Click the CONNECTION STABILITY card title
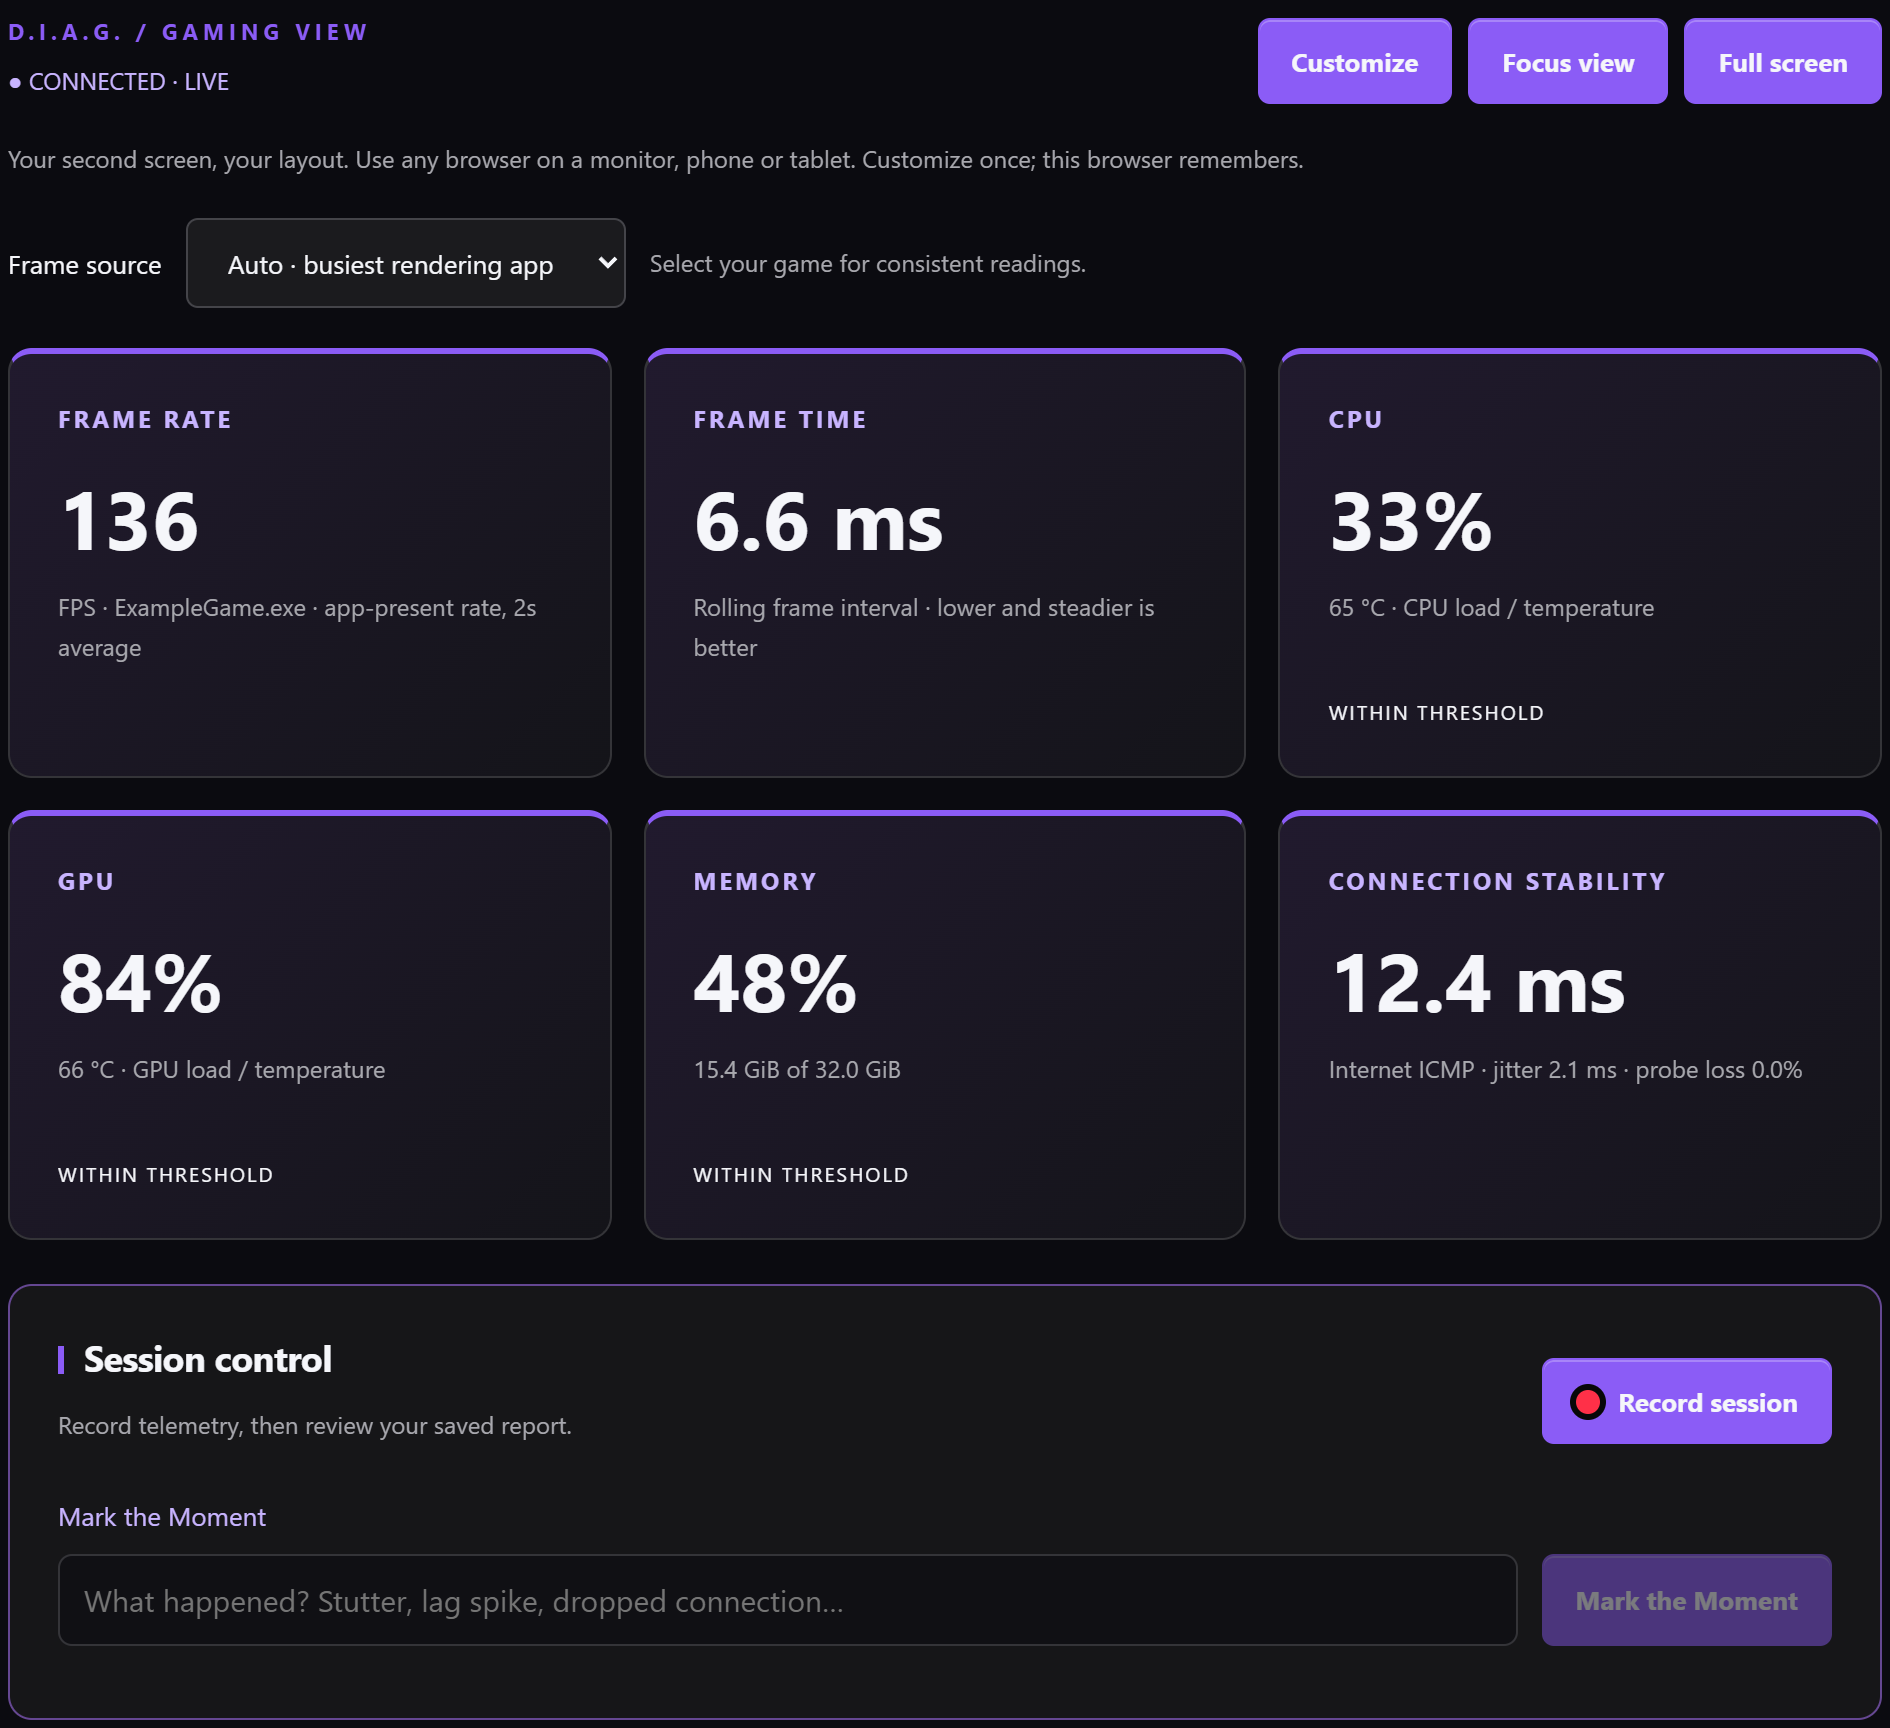This screenshot has height=1728, width=1890. pos(1497,882)
